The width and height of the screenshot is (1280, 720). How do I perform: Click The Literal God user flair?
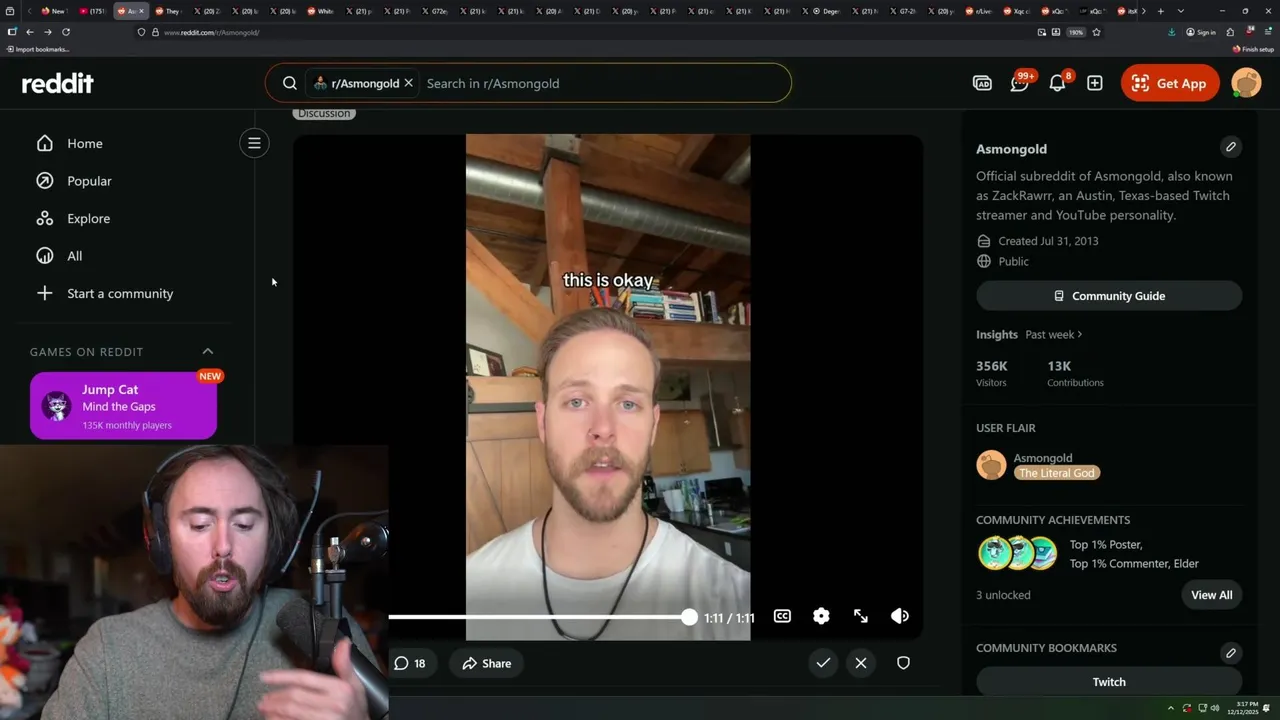coord(1057,473)
